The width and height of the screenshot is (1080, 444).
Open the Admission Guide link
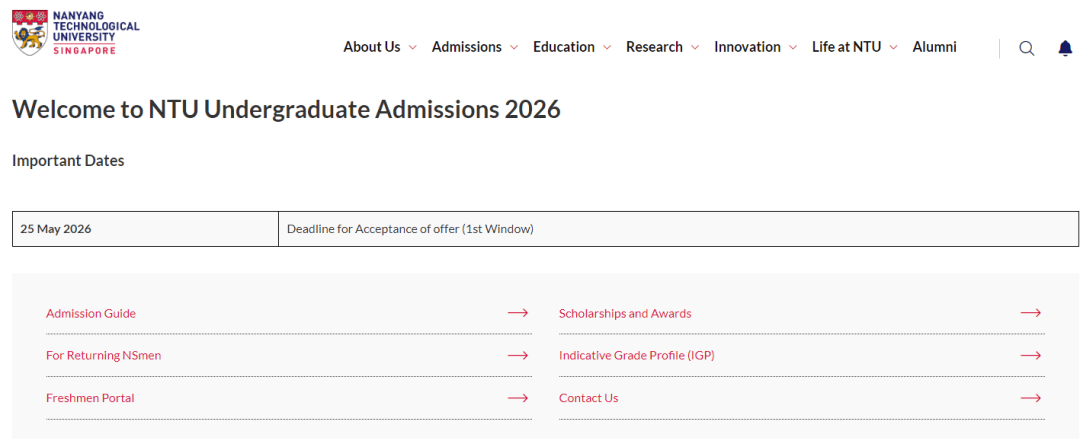[91, 313]
